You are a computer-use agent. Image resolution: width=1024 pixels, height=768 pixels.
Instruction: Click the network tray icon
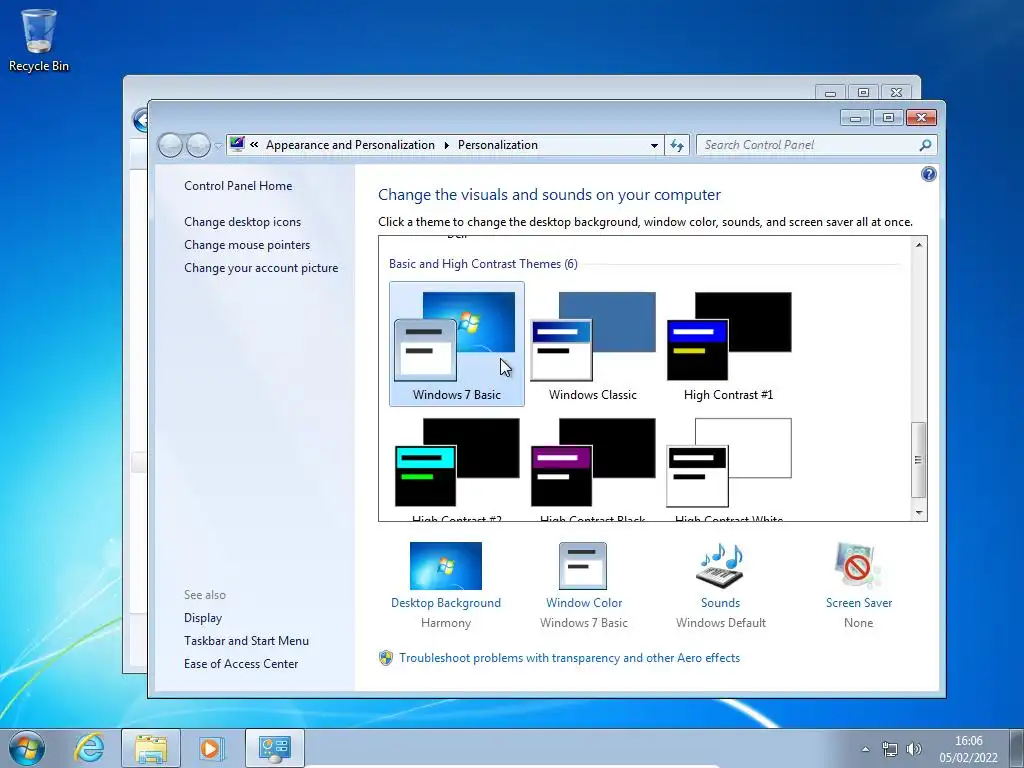coord(889,749)
